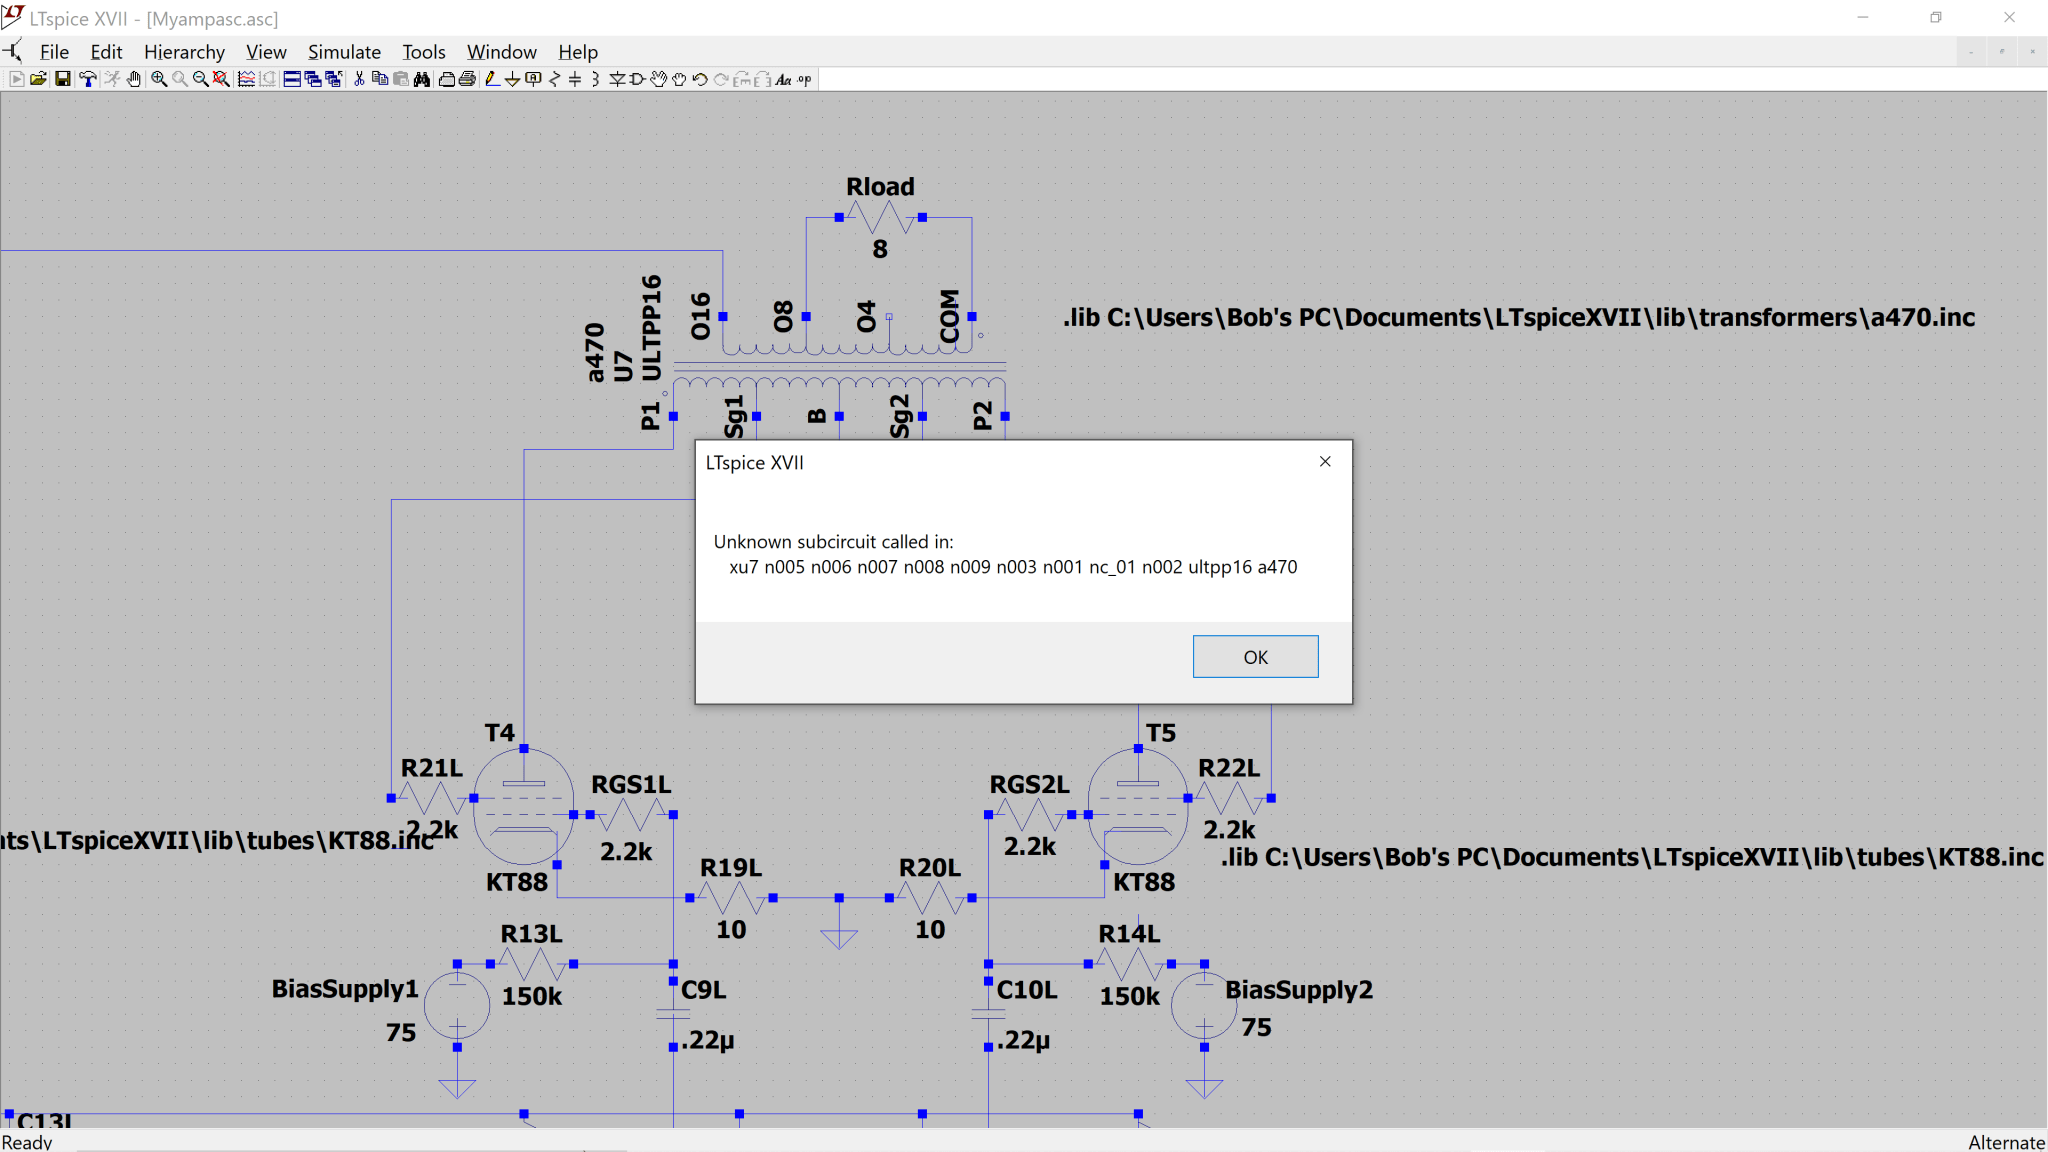Viewport: 2048px width, 1152px height.
Task: Select the Drag closed-hand tool
Action: [679, 79]
